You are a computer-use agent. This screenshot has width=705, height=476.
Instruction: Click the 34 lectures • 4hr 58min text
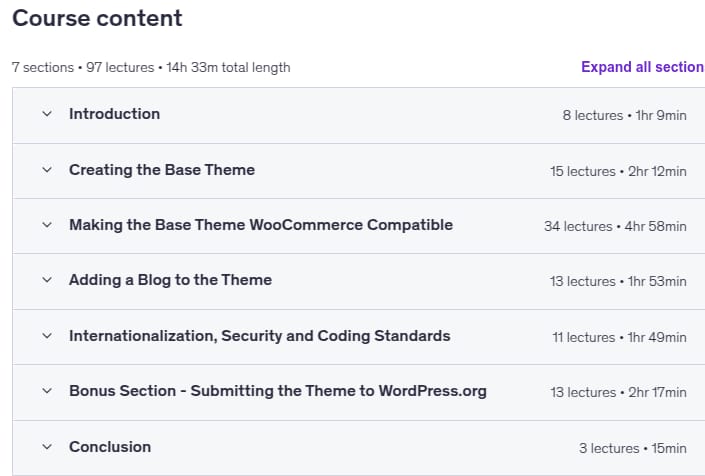coord(615,227)
